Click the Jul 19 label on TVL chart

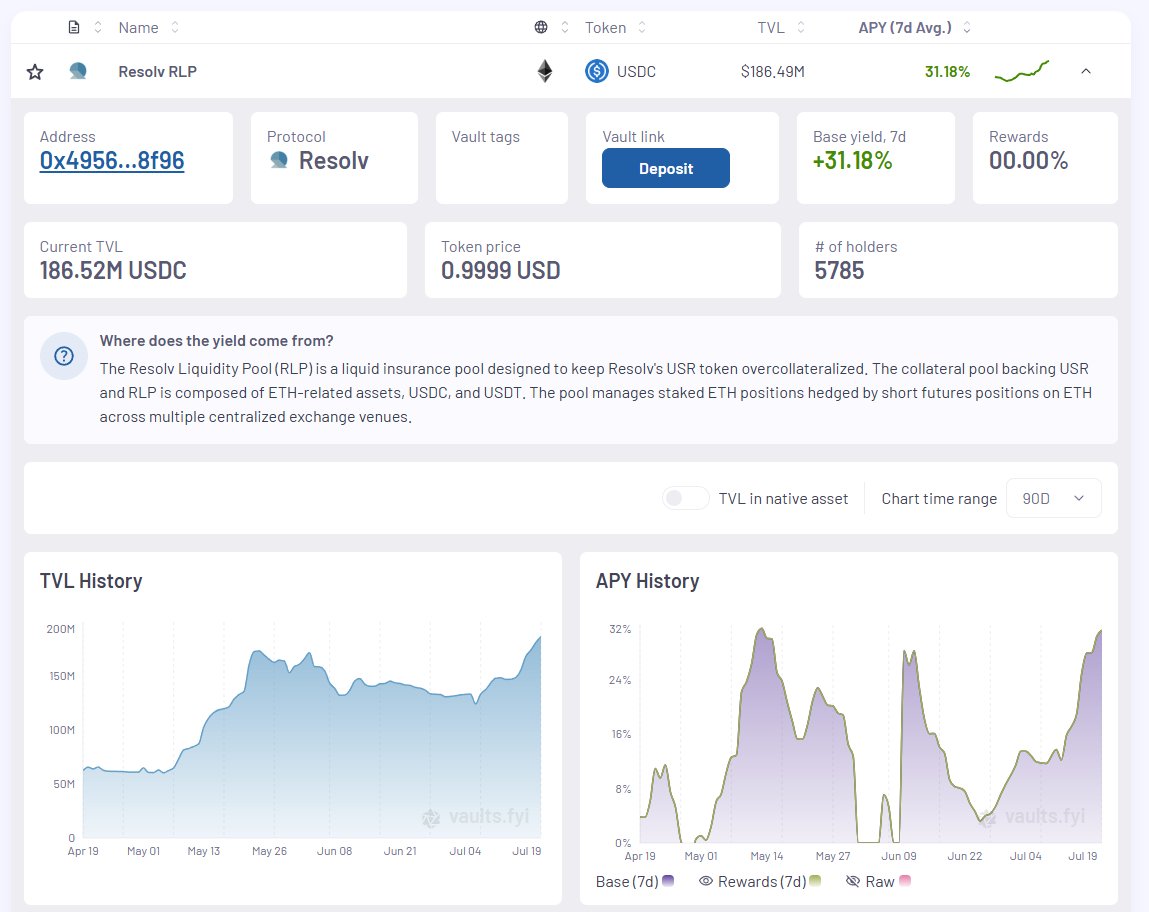click(x=526, y=851)
